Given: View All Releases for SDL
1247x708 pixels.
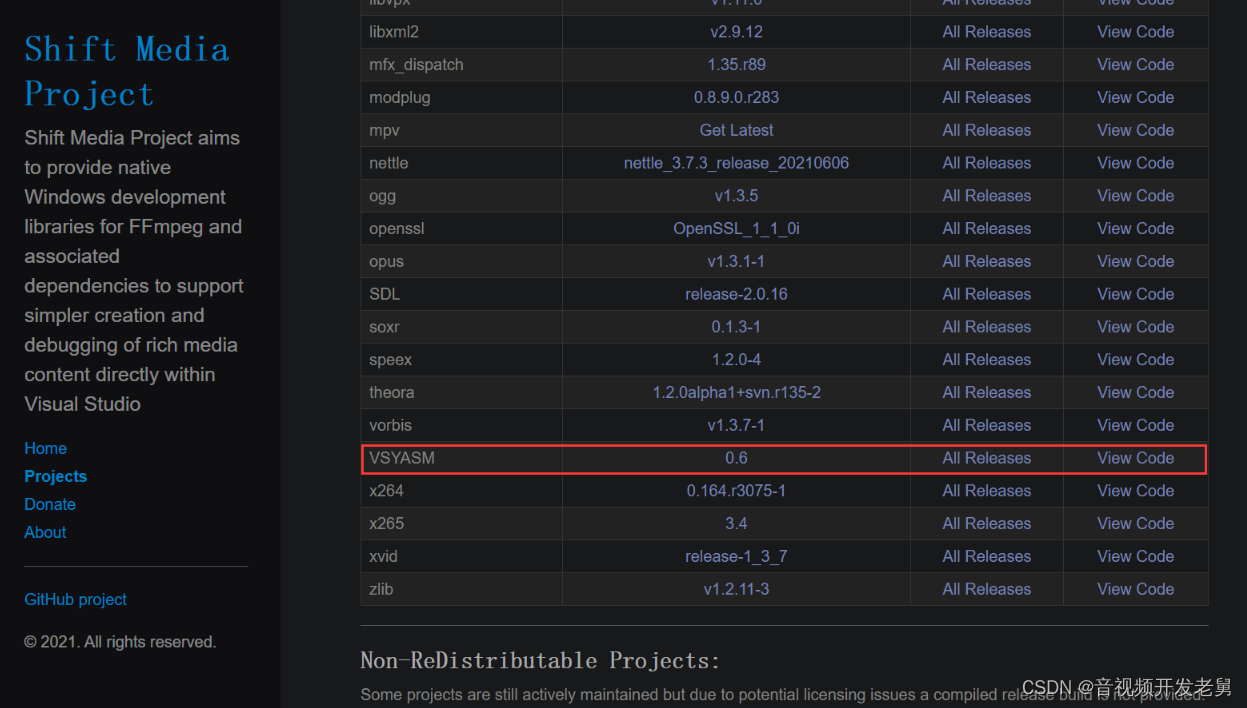Looking at the screenshot, I should [x=987, y=294].
